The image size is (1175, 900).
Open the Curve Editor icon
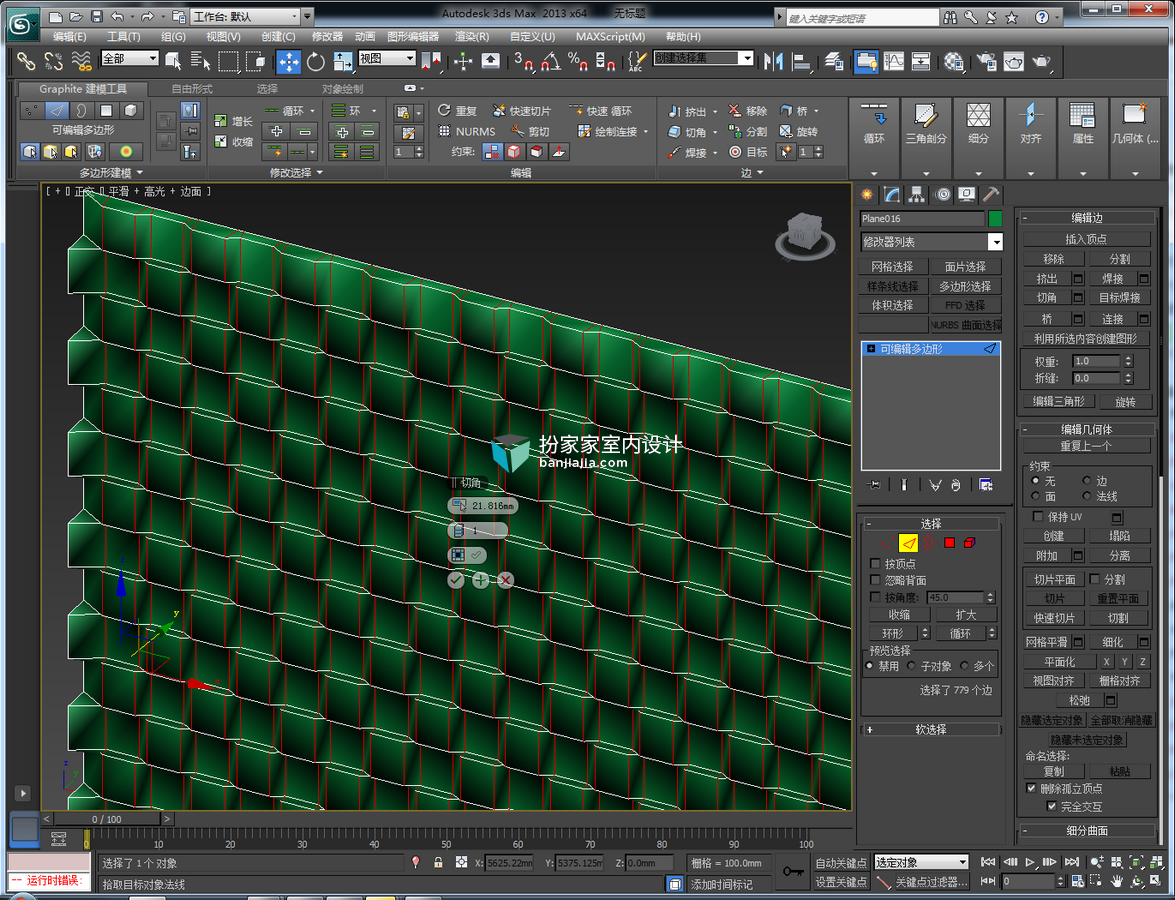[x=894, y=61]
